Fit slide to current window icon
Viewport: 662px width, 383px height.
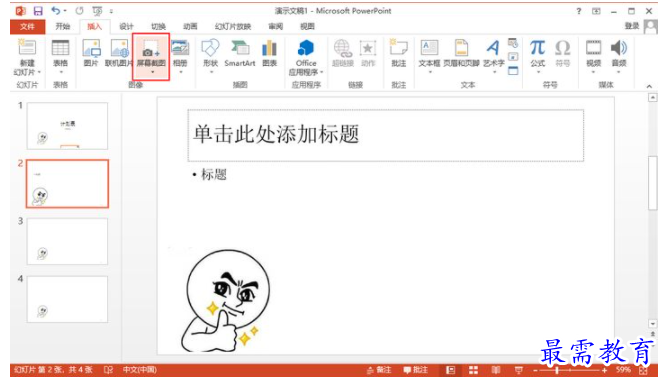click(643, 370)
